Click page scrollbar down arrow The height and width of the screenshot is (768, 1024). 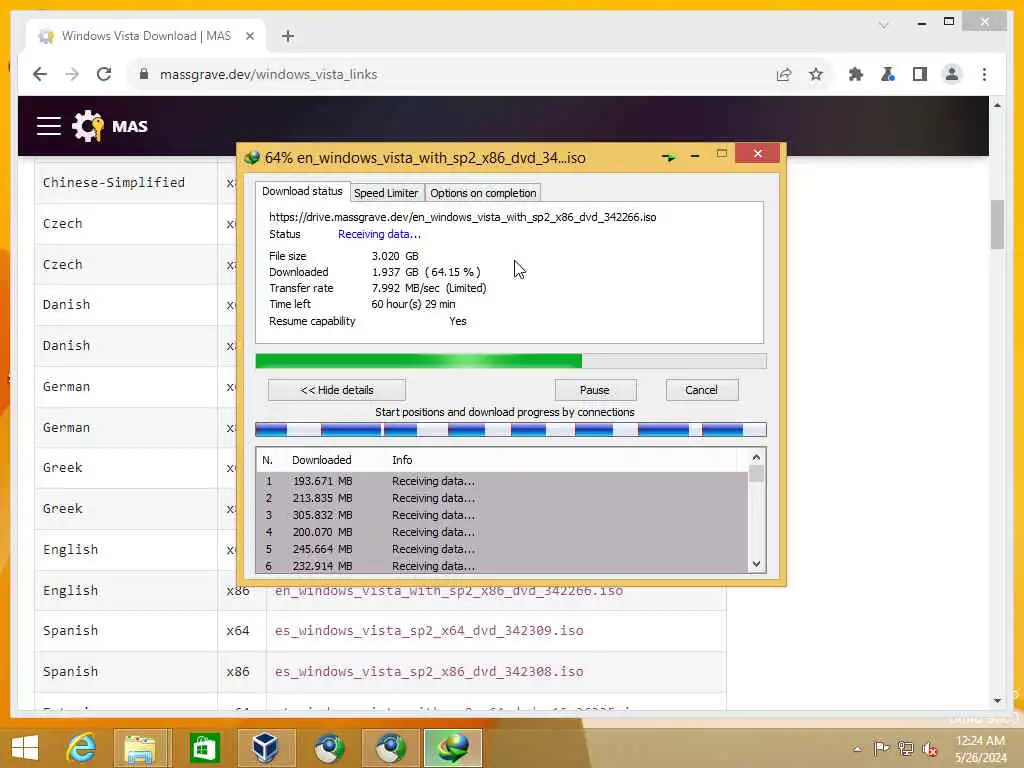pos(997,701)
